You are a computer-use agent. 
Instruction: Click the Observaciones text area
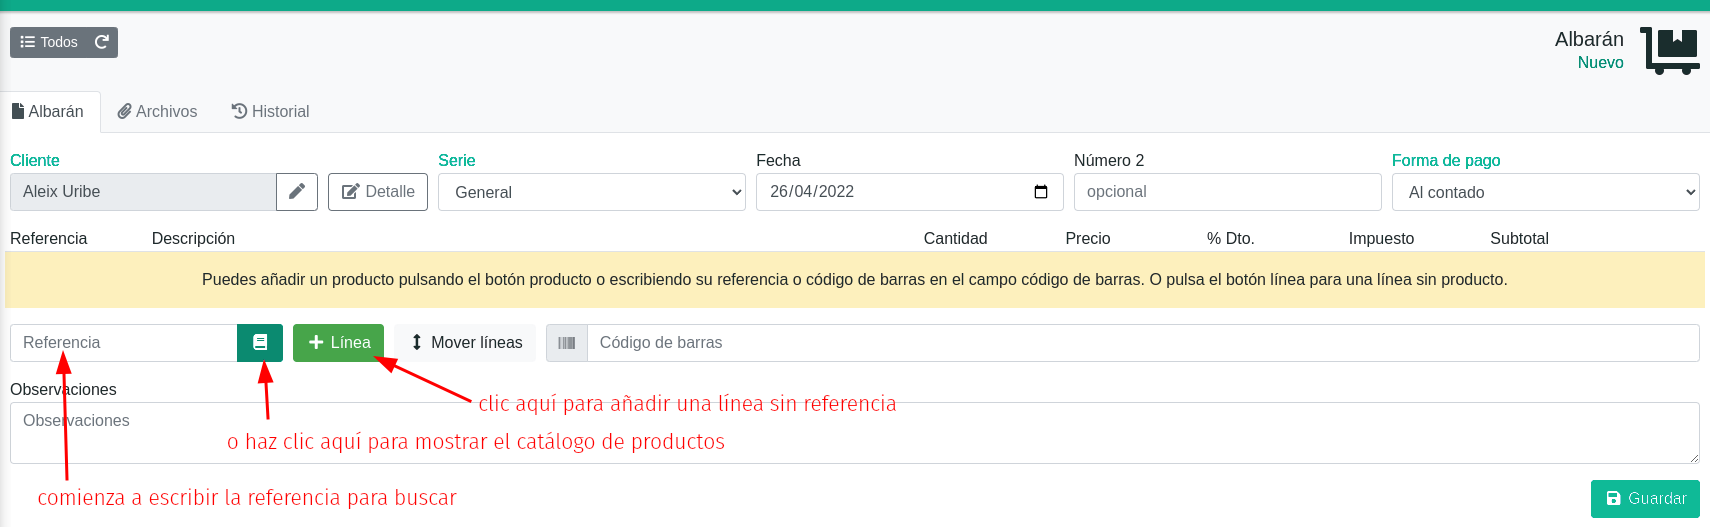click(855, 433)
